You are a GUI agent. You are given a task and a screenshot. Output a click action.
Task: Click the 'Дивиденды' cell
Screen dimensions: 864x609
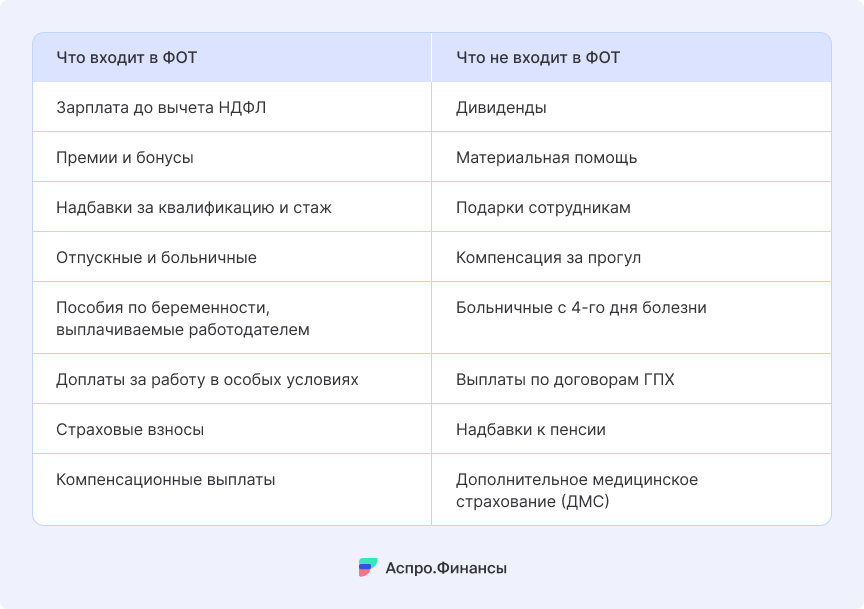(x=631, y=107)
